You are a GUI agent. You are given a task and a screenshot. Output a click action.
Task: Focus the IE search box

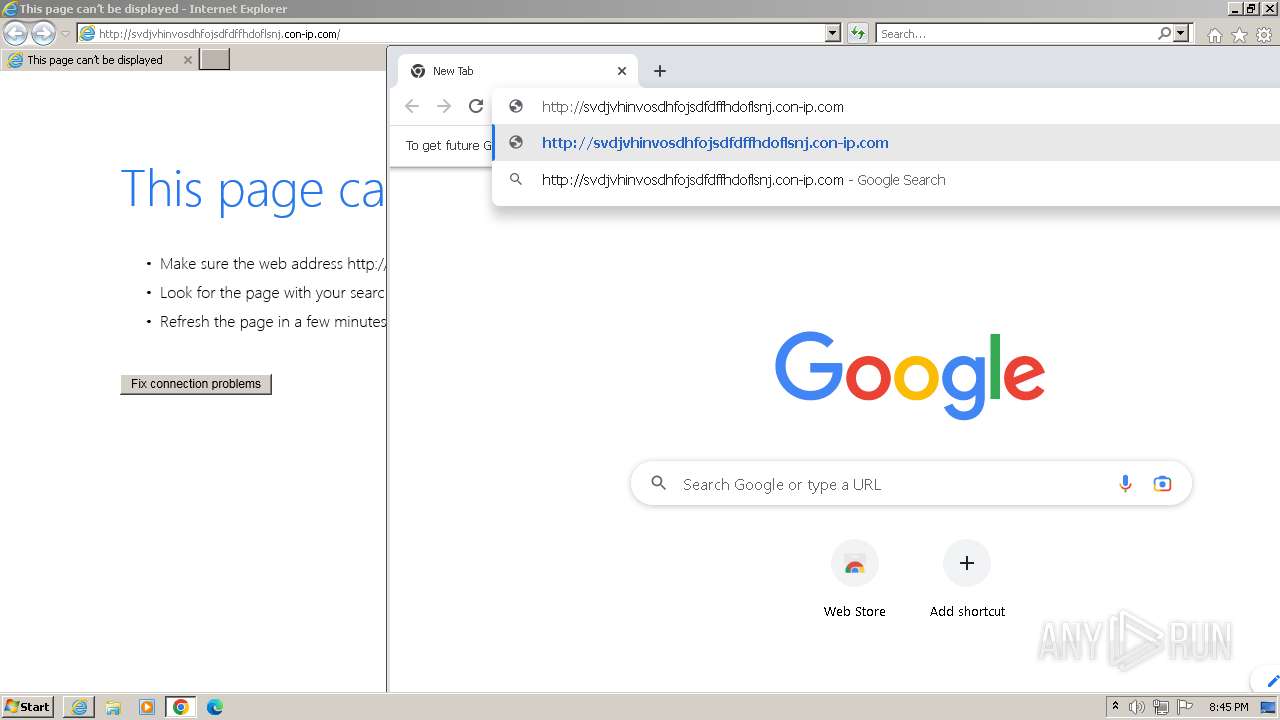pos(1015,34)
